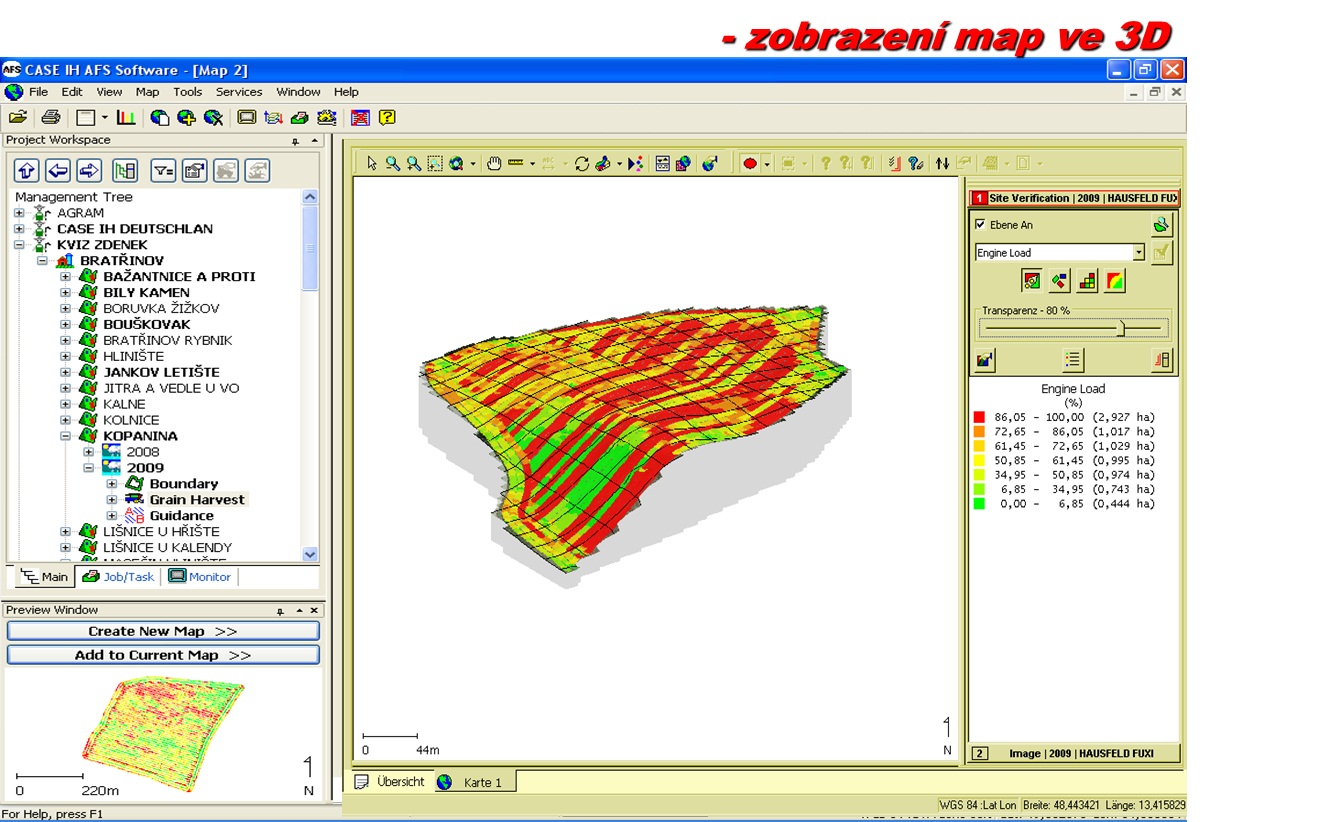
Task: Click the circular refresh arrows icon
Action: tap(582, 163)
